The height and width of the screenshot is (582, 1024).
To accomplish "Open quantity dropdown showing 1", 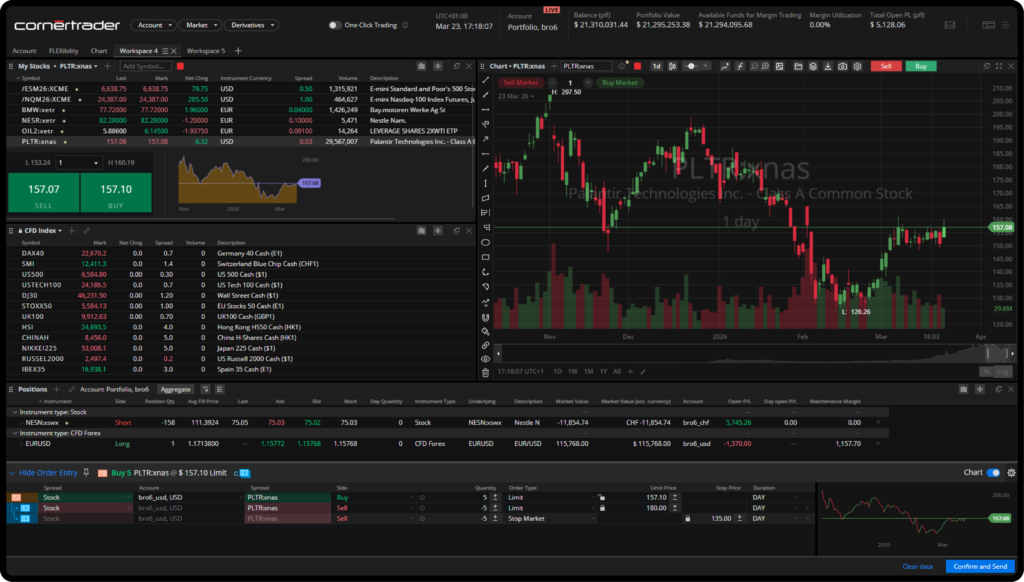I will (x=78, y=163).
